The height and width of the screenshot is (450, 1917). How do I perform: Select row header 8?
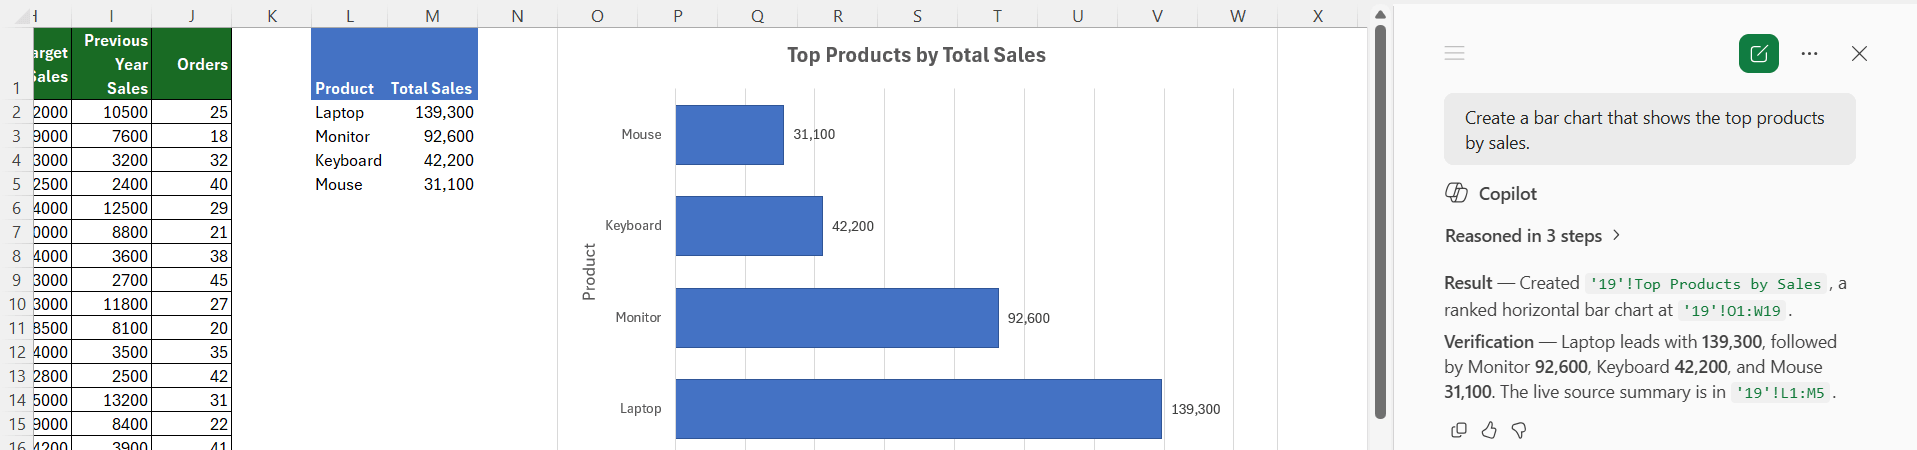click(16, 256)
